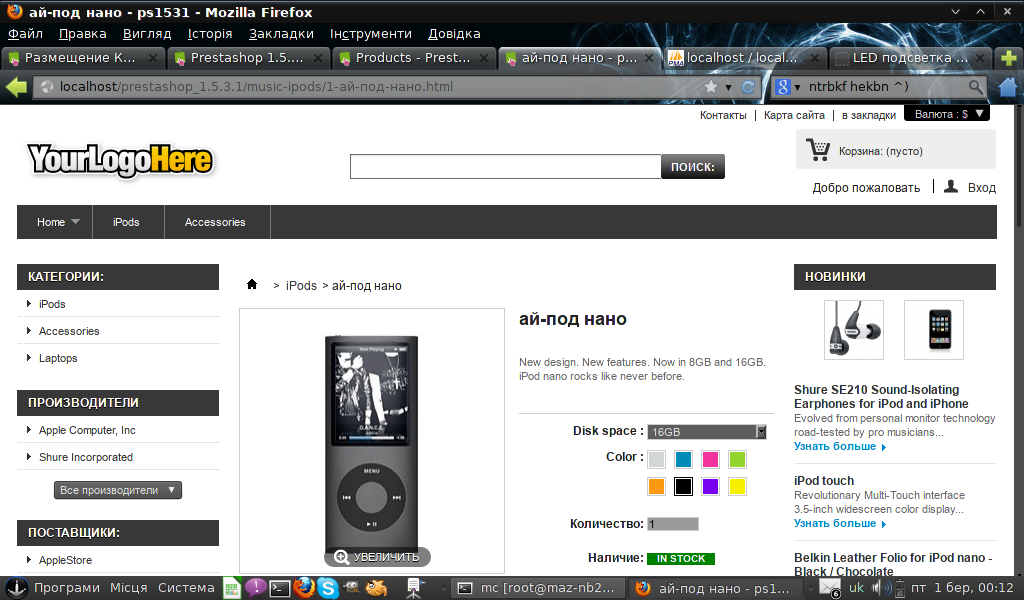
Task: Select the orange color swatch
Action: pyautogui.click(x=656, y=486)
